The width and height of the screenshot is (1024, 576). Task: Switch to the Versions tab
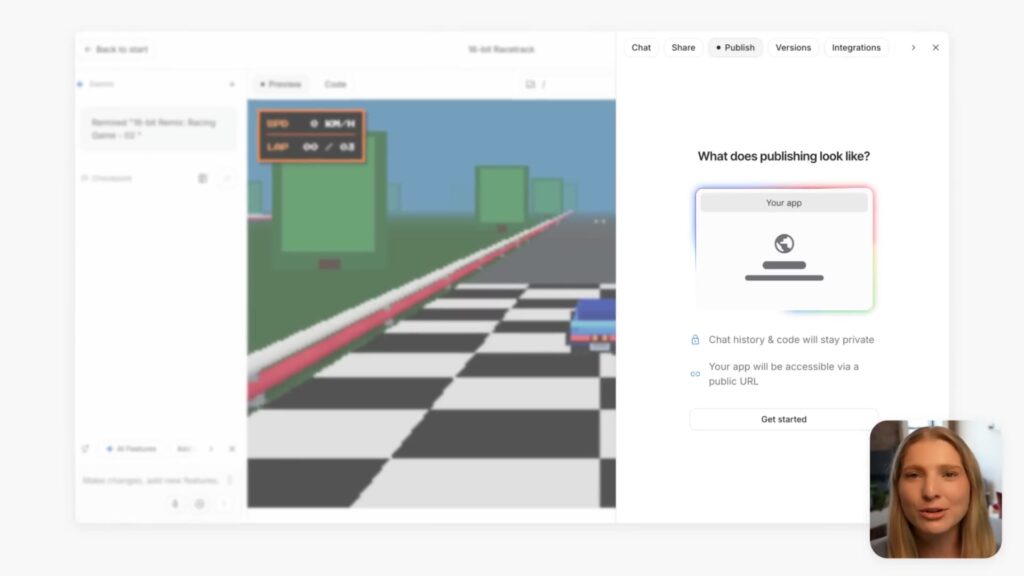point(793,48)
